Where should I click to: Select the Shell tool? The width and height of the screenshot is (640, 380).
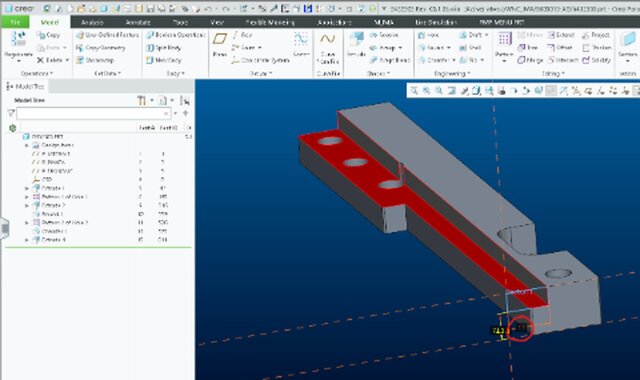[470, 48]
